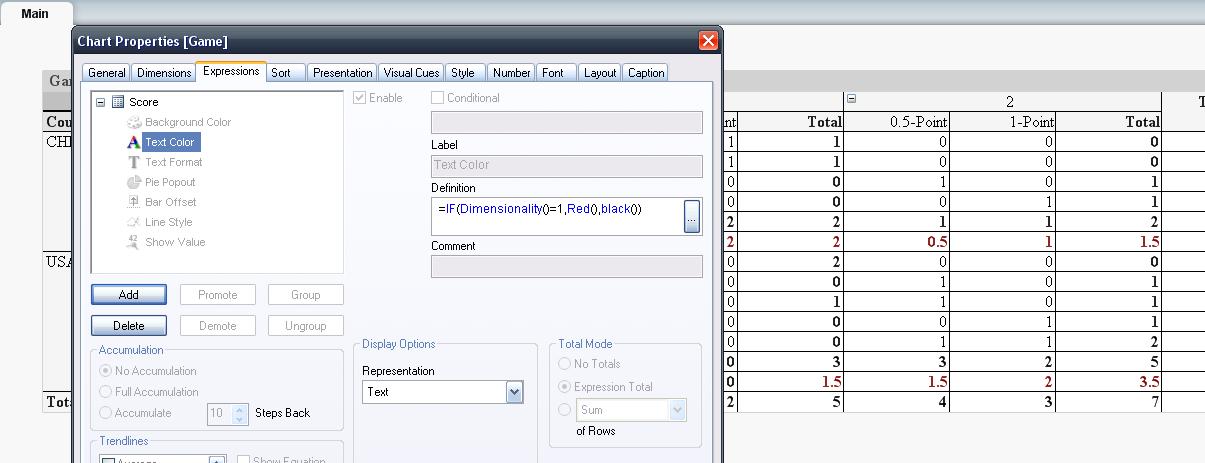Image resolution: width=1205 pixels, height=463 pixels.
Task: Click the Group button
Action: (x=306, y=295)
